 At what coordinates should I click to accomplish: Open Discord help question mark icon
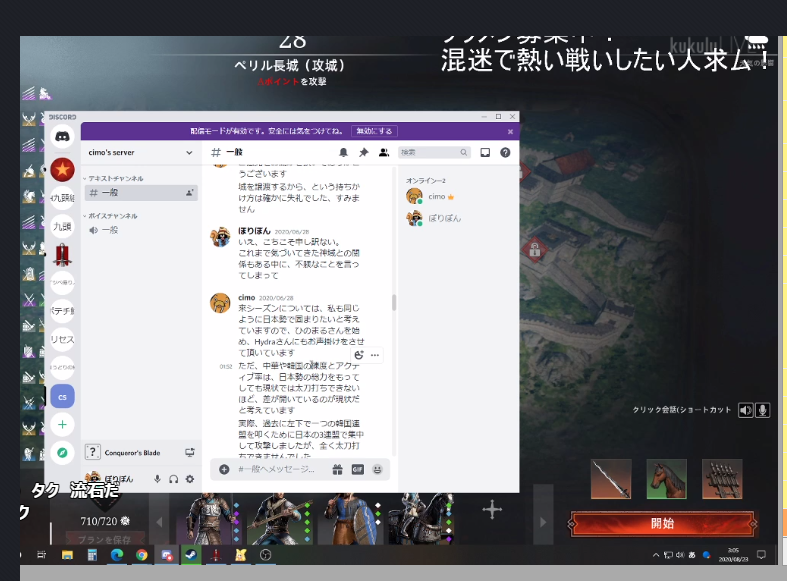point(505,153)
